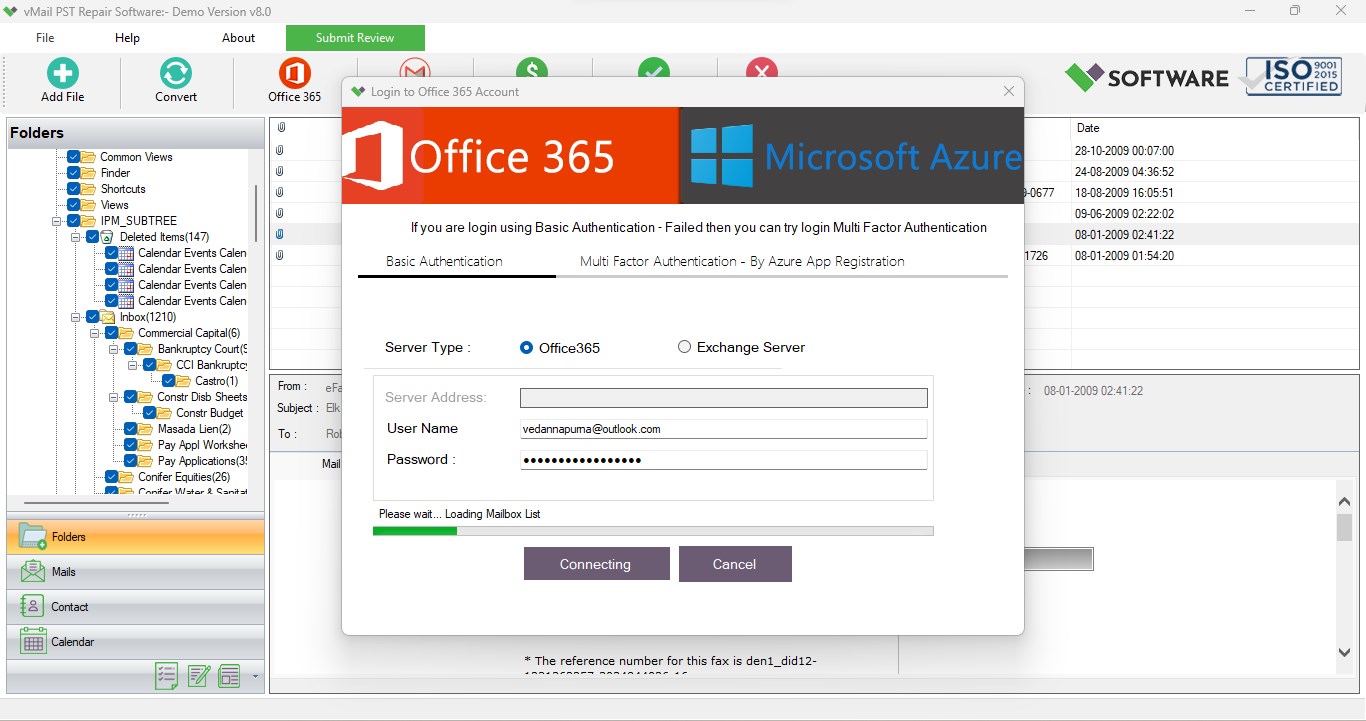Click paperclip icon in the 09-06-2009 row
1366x721 pixels.
tap(280, 213)
